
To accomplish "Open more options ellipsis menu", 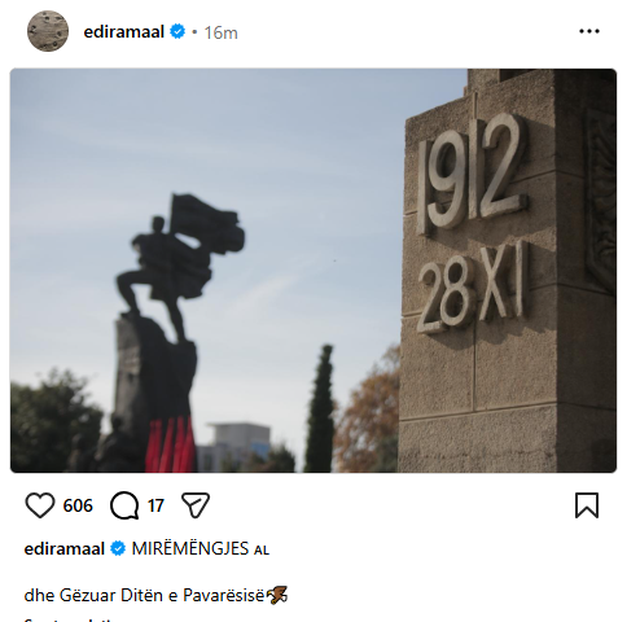I will (589, 31).
